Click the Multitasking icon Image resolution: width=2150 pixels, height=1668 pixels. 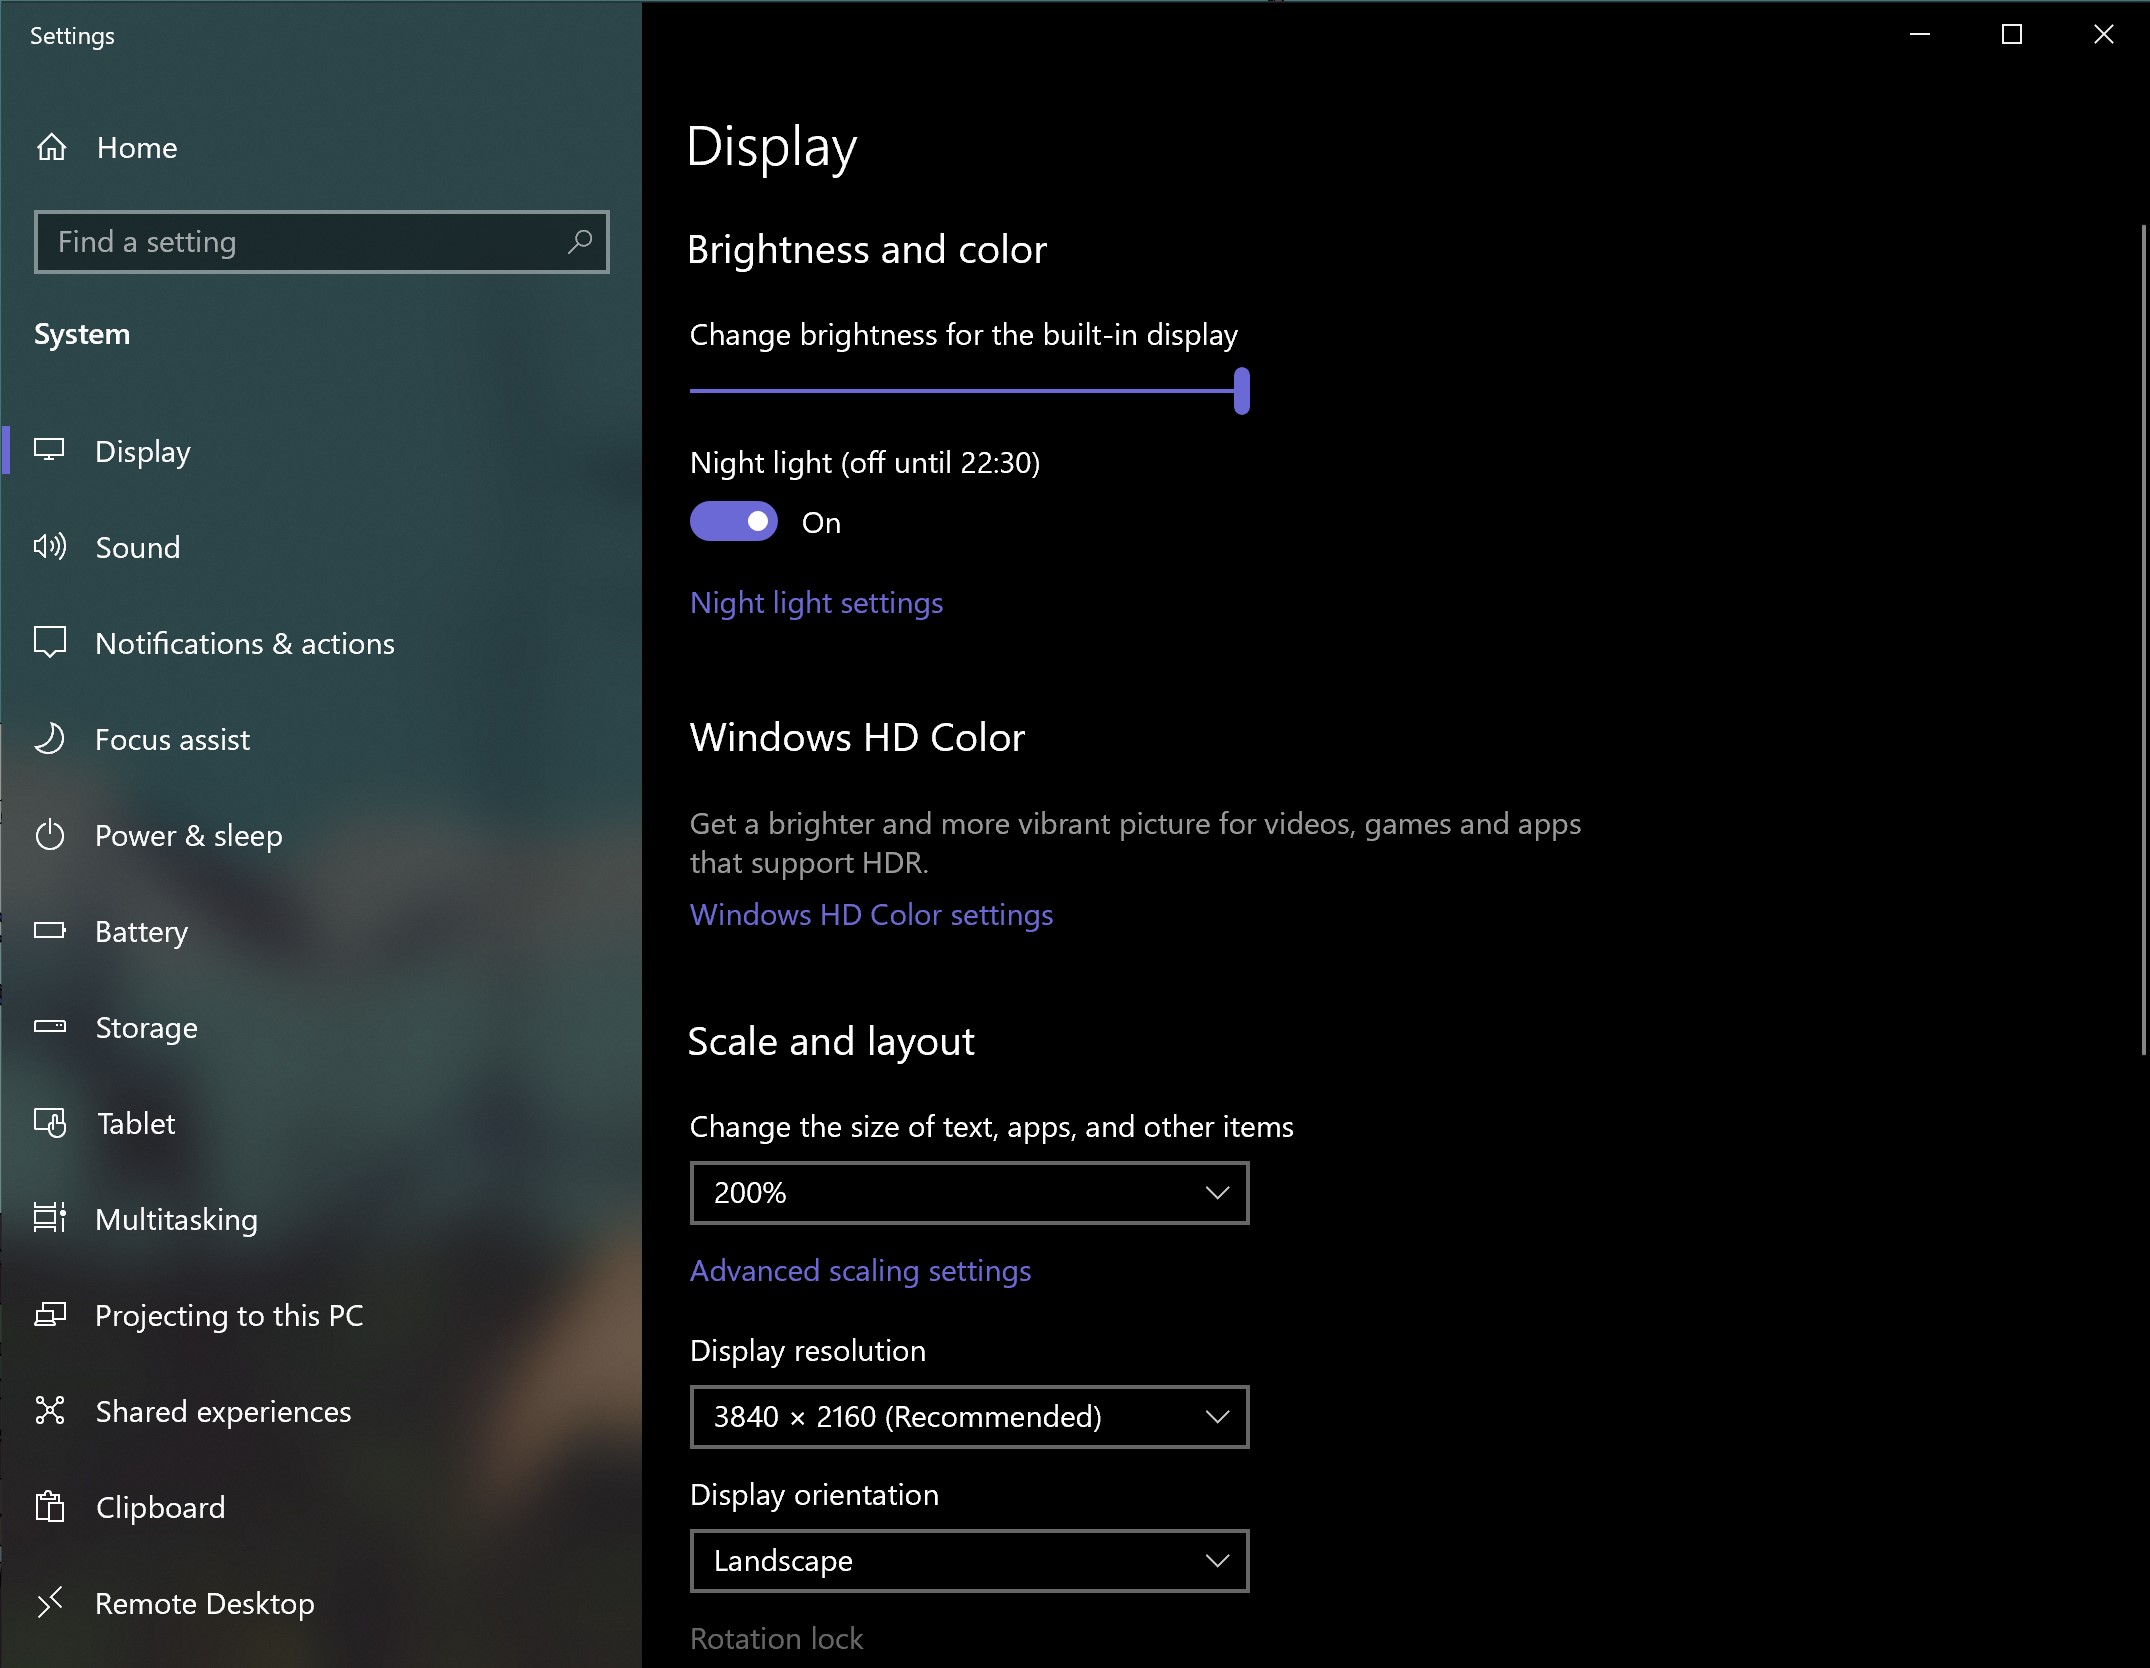click(49, 1218)
